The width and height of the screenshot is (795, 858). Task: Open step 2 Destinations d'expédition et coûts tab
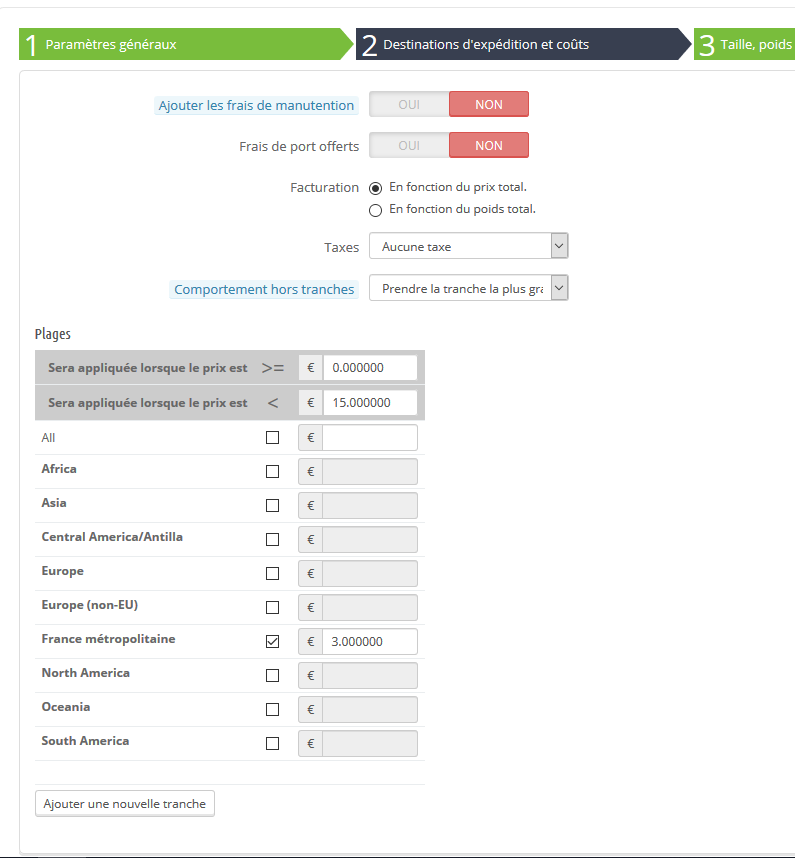coord(523,44)
